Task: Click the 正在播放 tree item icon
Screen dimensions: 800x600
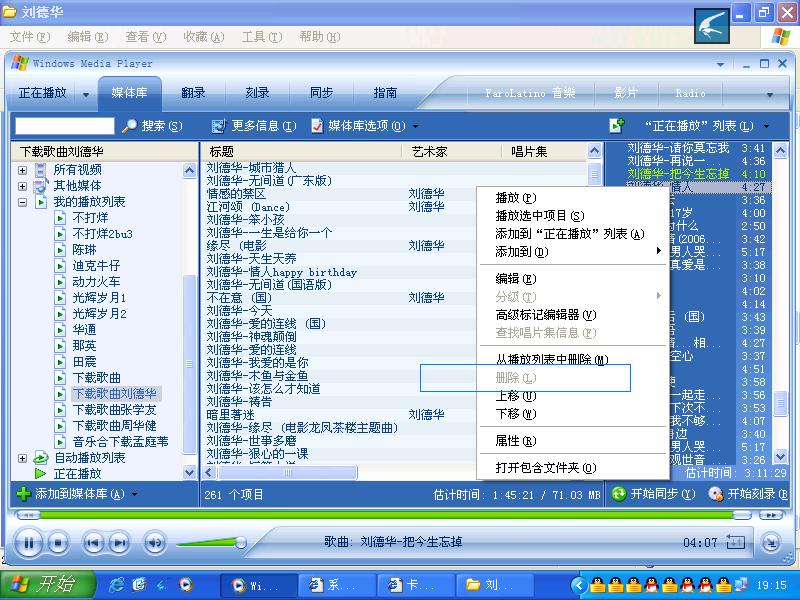Action: coord(40,474)
